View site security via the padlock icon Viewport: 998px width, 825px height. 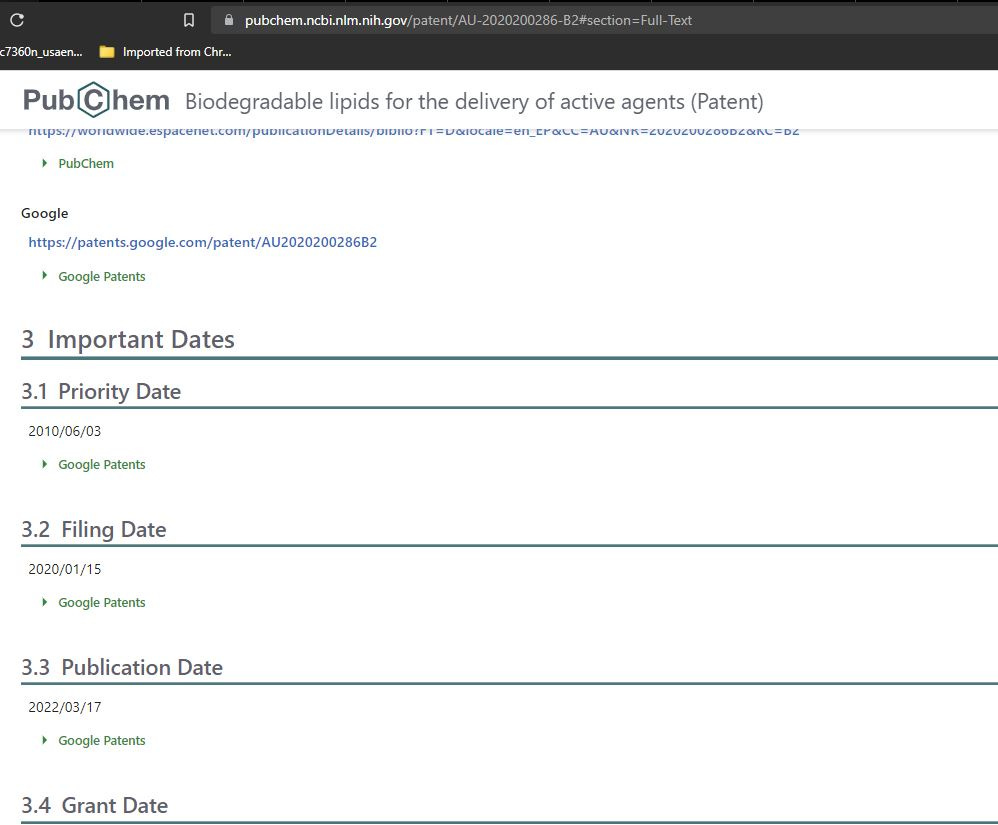229,20
